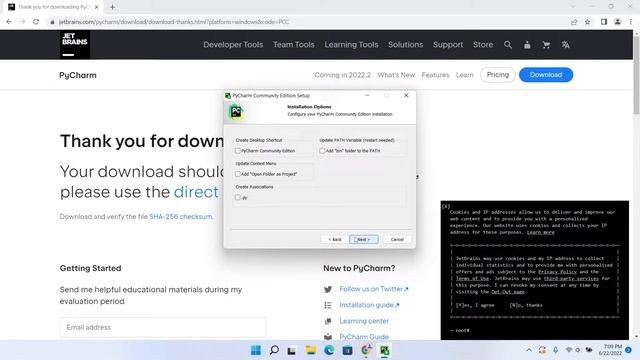The height and width of the screenshot is (360, 640).
Task: Open the JetBrains site search icon
Action: click(508, 45)
